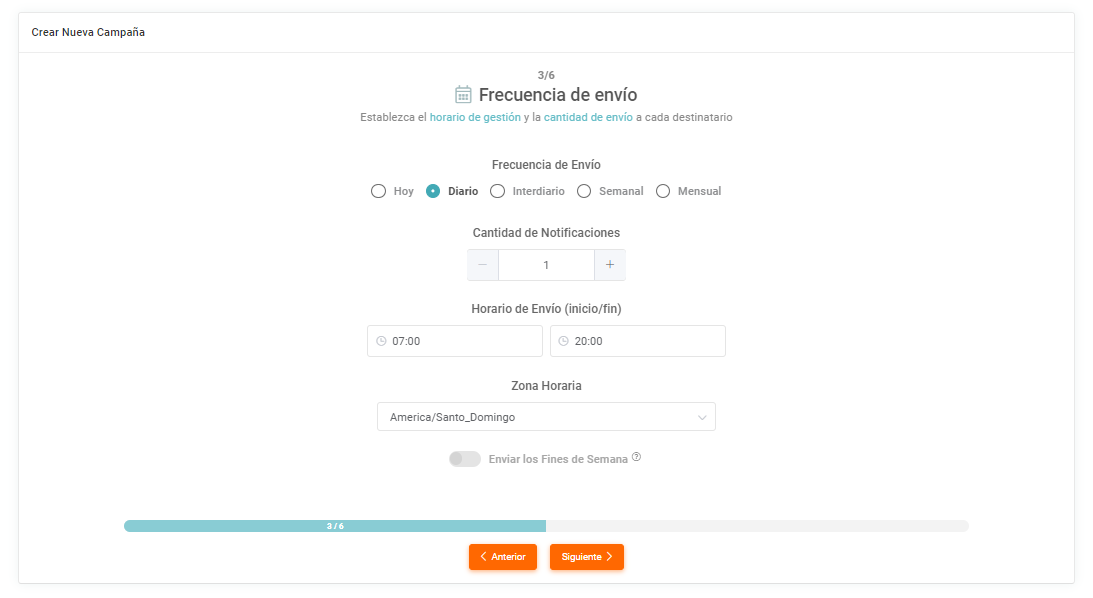The image size is (1093, 598).
Task: Click the cantidad de envío link
Action: click(x=588, y=117)
